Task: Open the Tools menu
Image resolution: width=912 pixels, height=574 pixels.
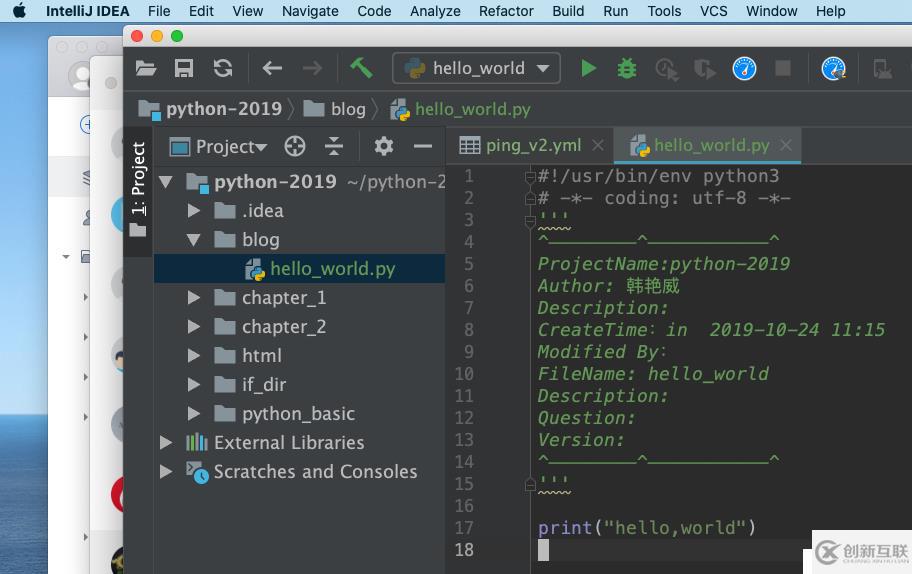Action: click(x=664, y=10)
